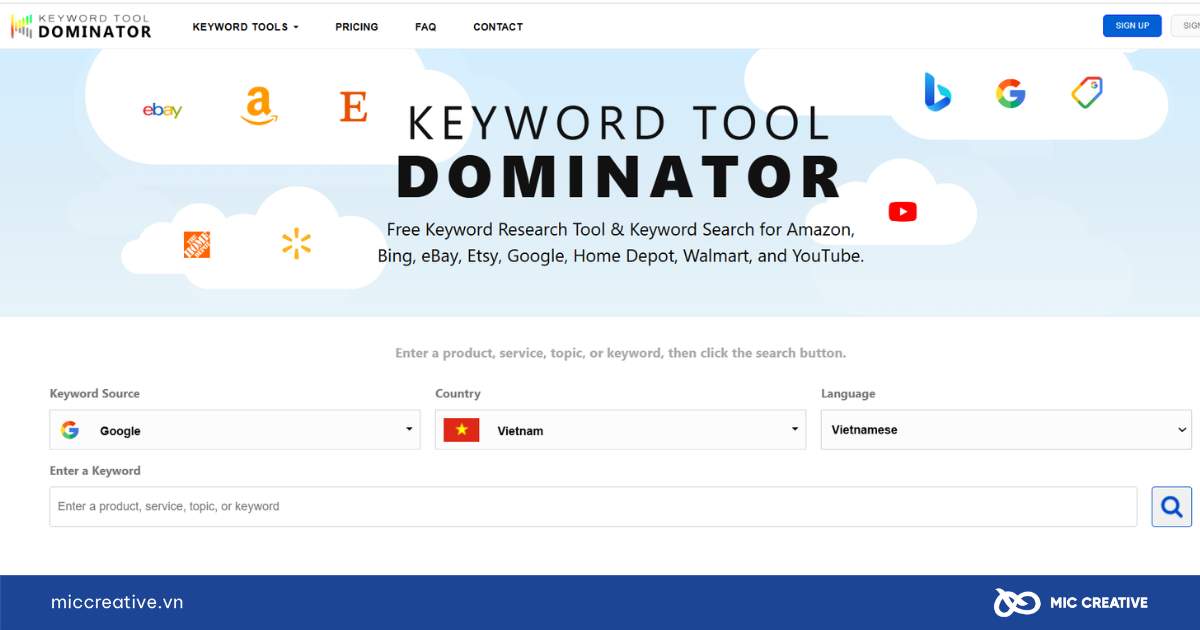1200x630 pixels.
Task: Click the Bing logo icon
Action: [937, 92]
